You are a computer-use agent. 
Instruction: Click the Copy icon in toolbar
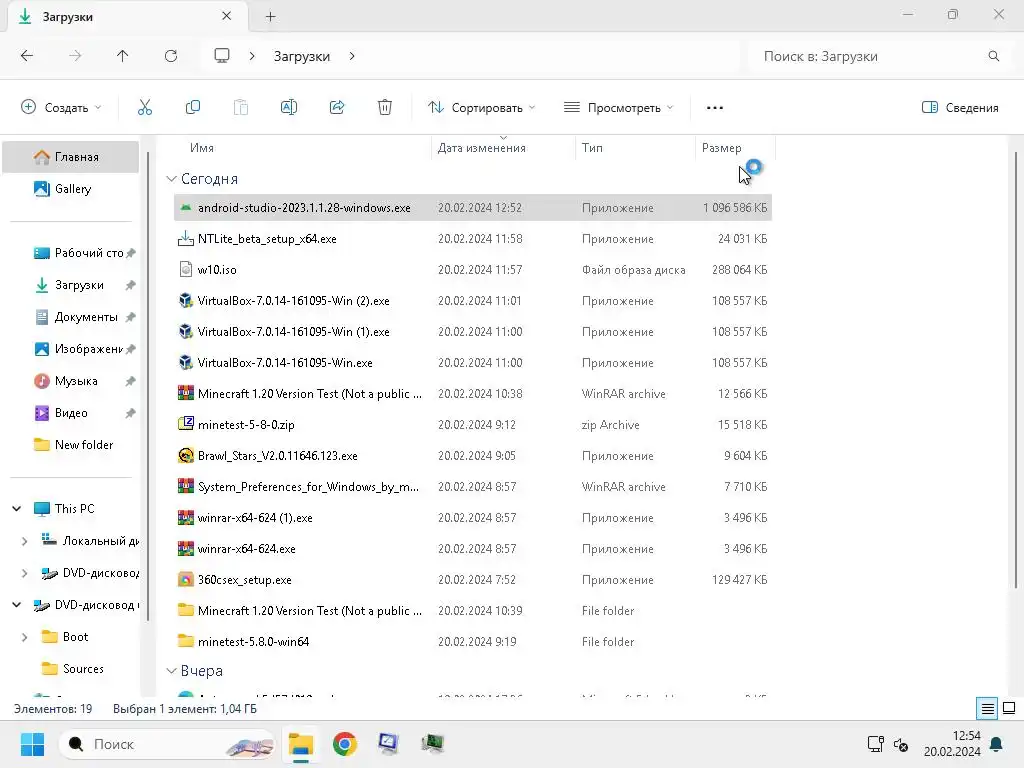tap(193, 107)
